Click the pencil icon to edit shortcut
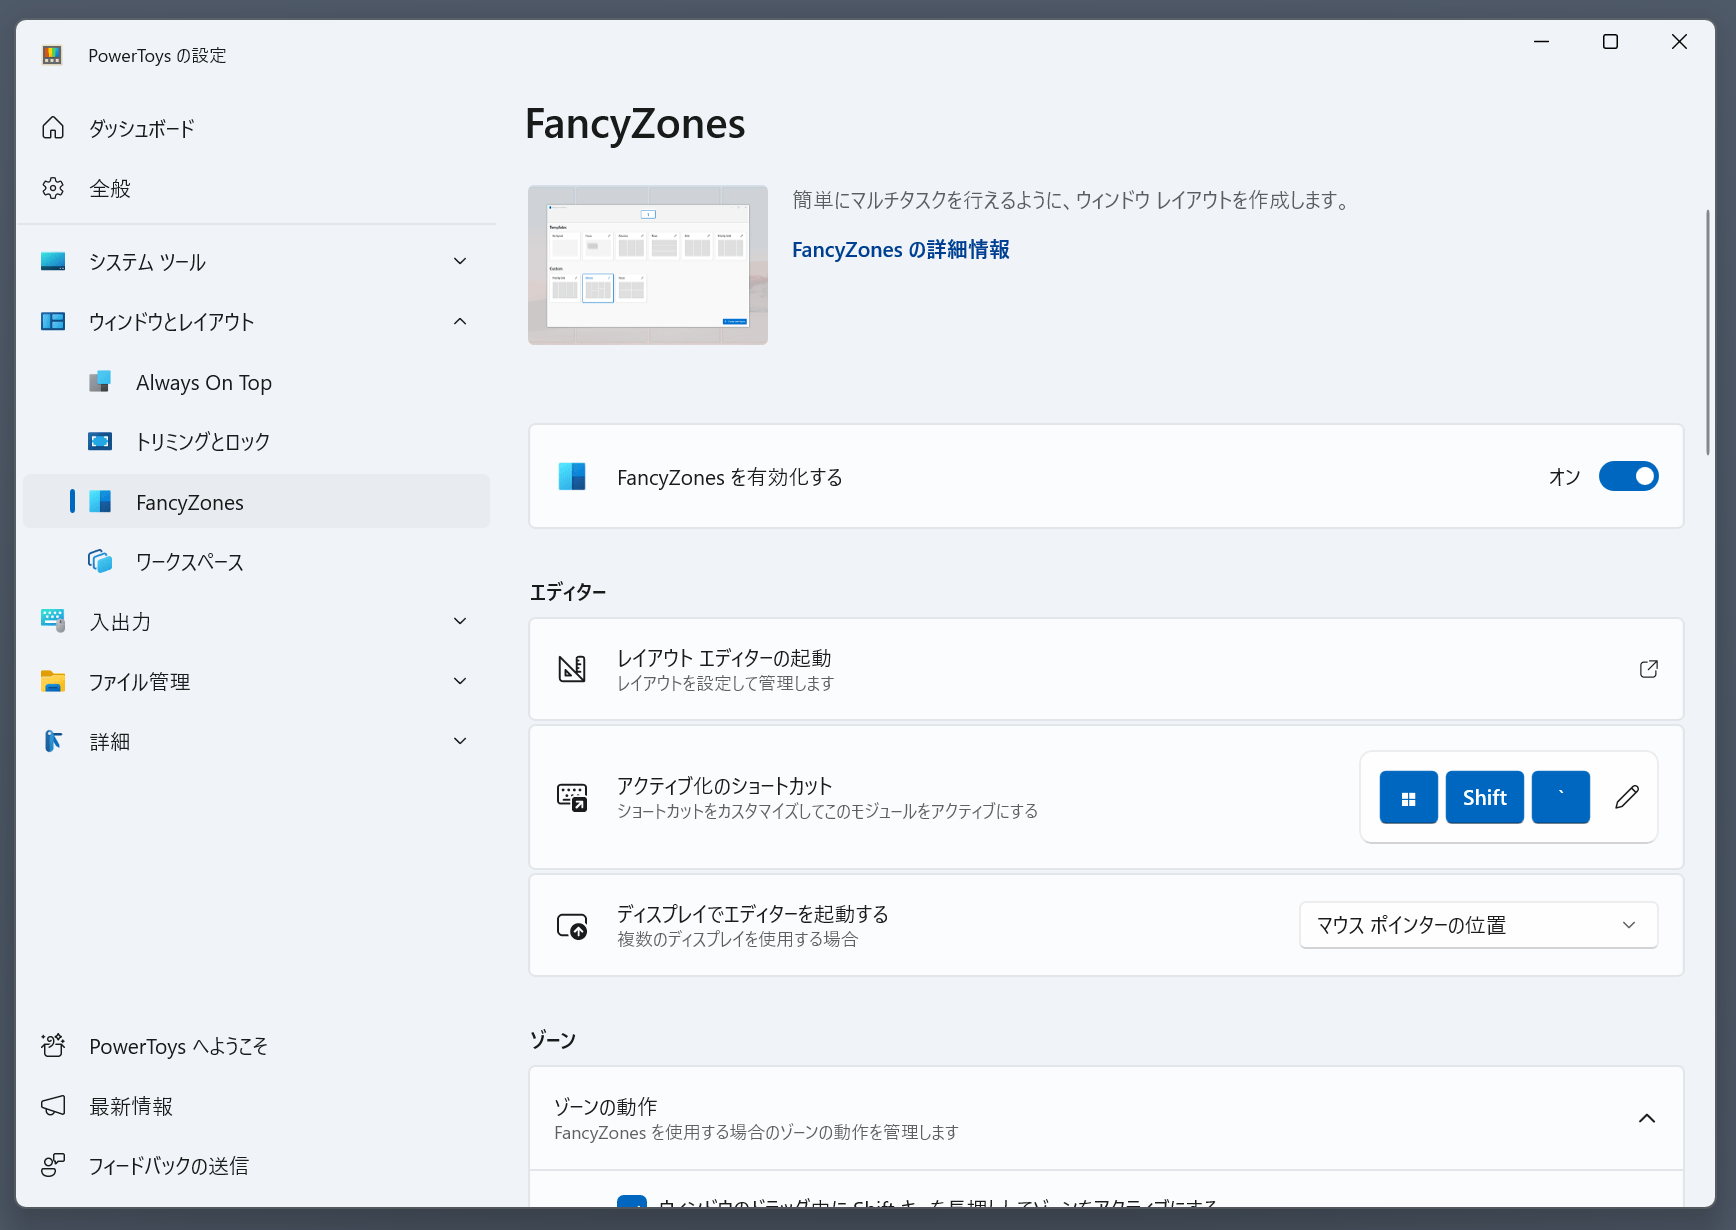1736x1230 pixels. (x=1626, y=797)
